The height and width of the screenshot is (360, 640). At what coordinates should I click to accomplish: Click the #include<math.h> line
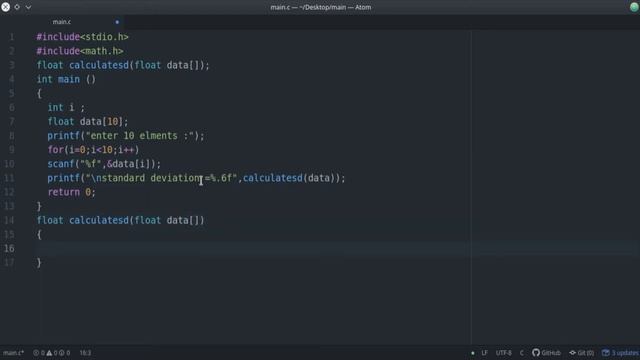click(x=80, y=51)
